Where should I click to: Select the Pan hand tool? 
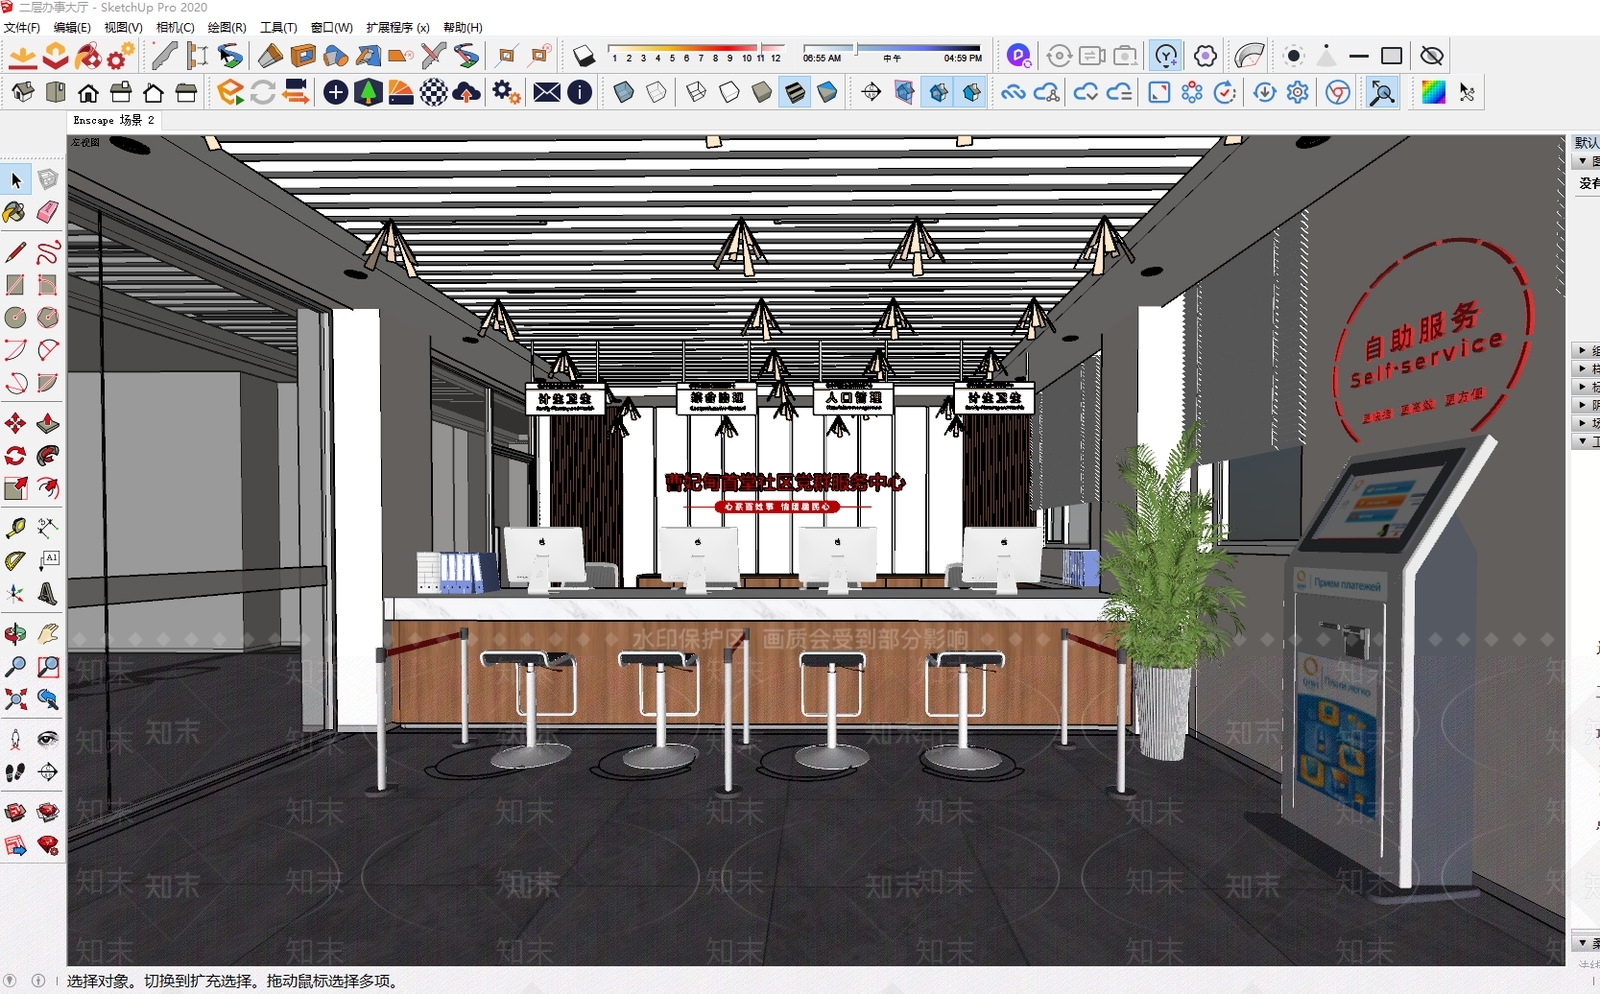[x=48, y=634]
